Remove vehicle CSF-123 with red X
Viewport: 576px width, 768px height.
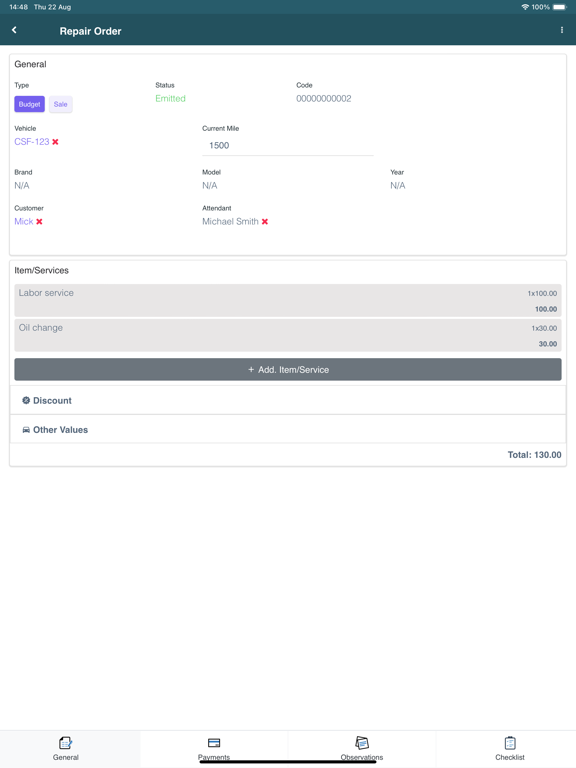[55, 142]
